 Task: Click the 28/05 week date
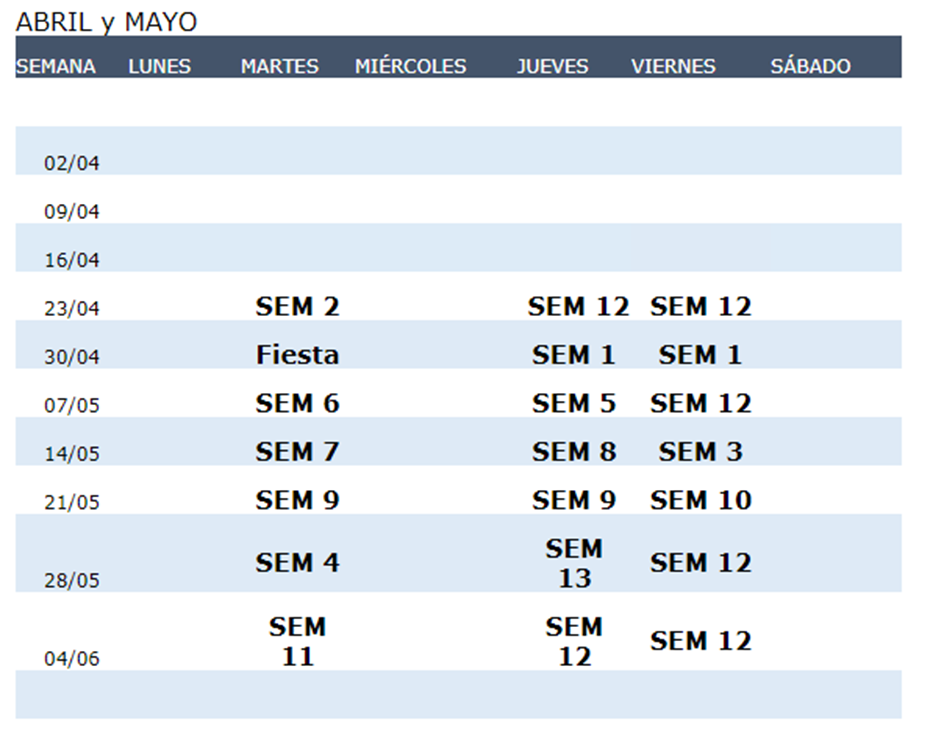71,581
